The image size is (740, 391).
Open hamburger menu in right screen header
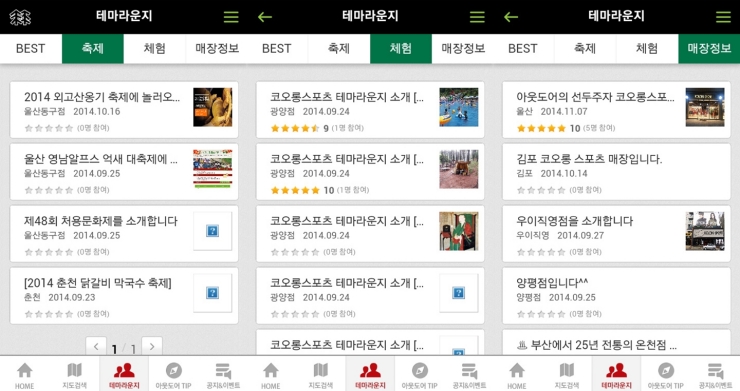tap(723, 17)
